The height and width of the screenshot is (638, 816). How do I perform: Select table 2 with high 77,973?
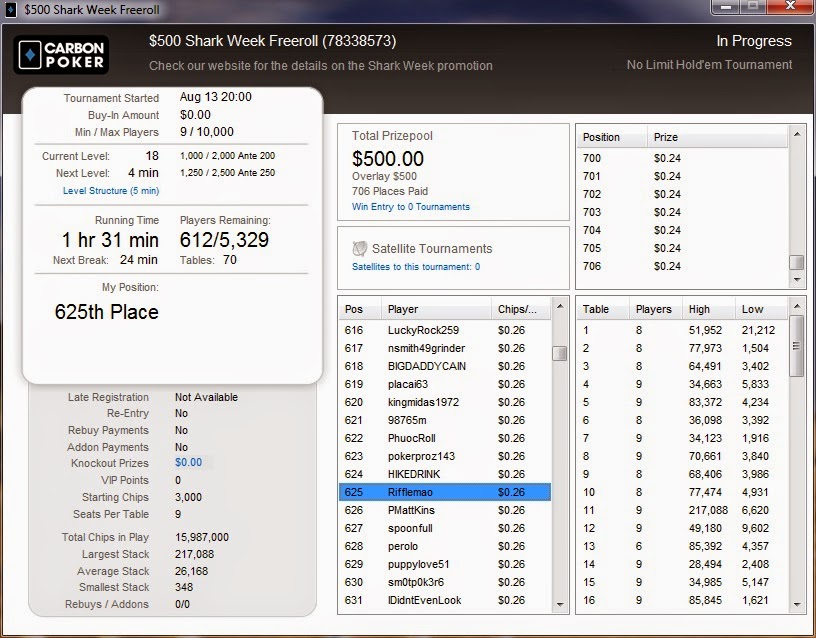pyautogui.click(x=682, y=348)
